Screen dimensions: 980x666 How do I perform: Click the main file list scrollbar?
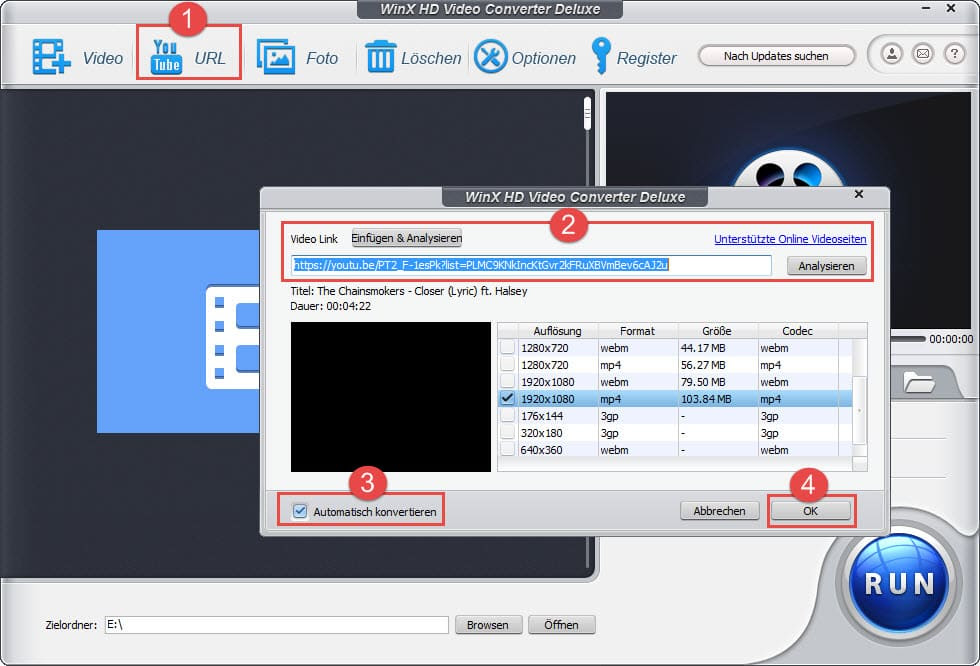pos(587,113)
